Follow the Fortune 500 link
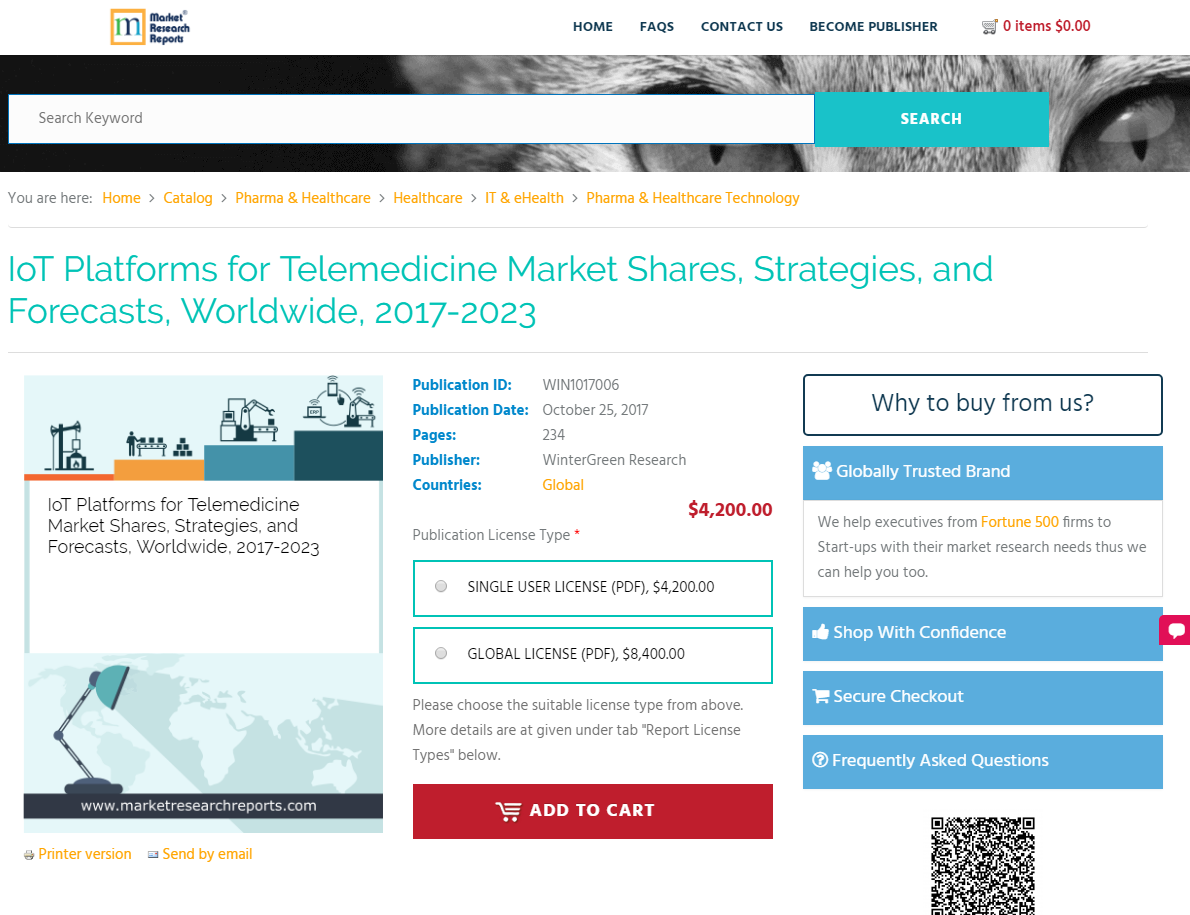The width and height of the screenshot is (1190, 915). click(x=1019, y=521)
